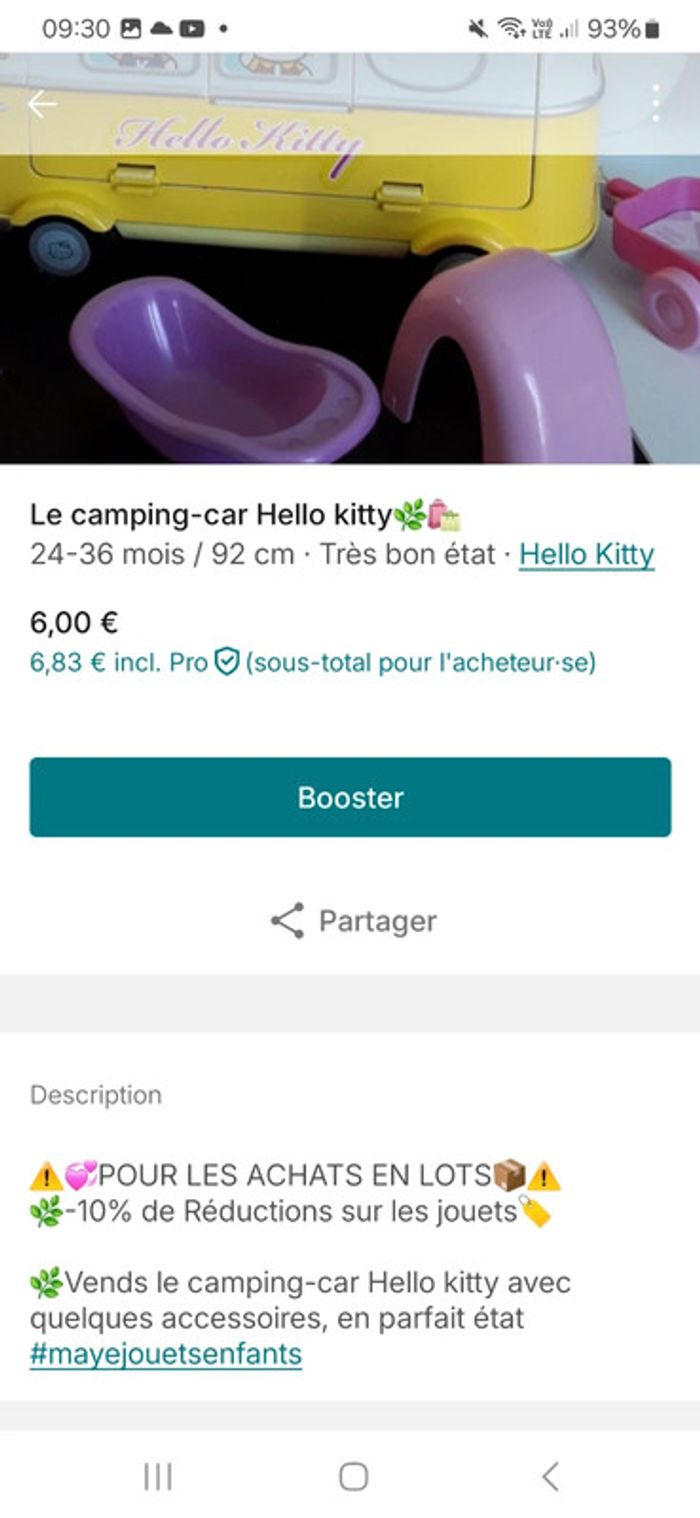This screenshot has width=700, height=1518.
Task: Open the three-dot overflow menu
Action: (656, 103)
